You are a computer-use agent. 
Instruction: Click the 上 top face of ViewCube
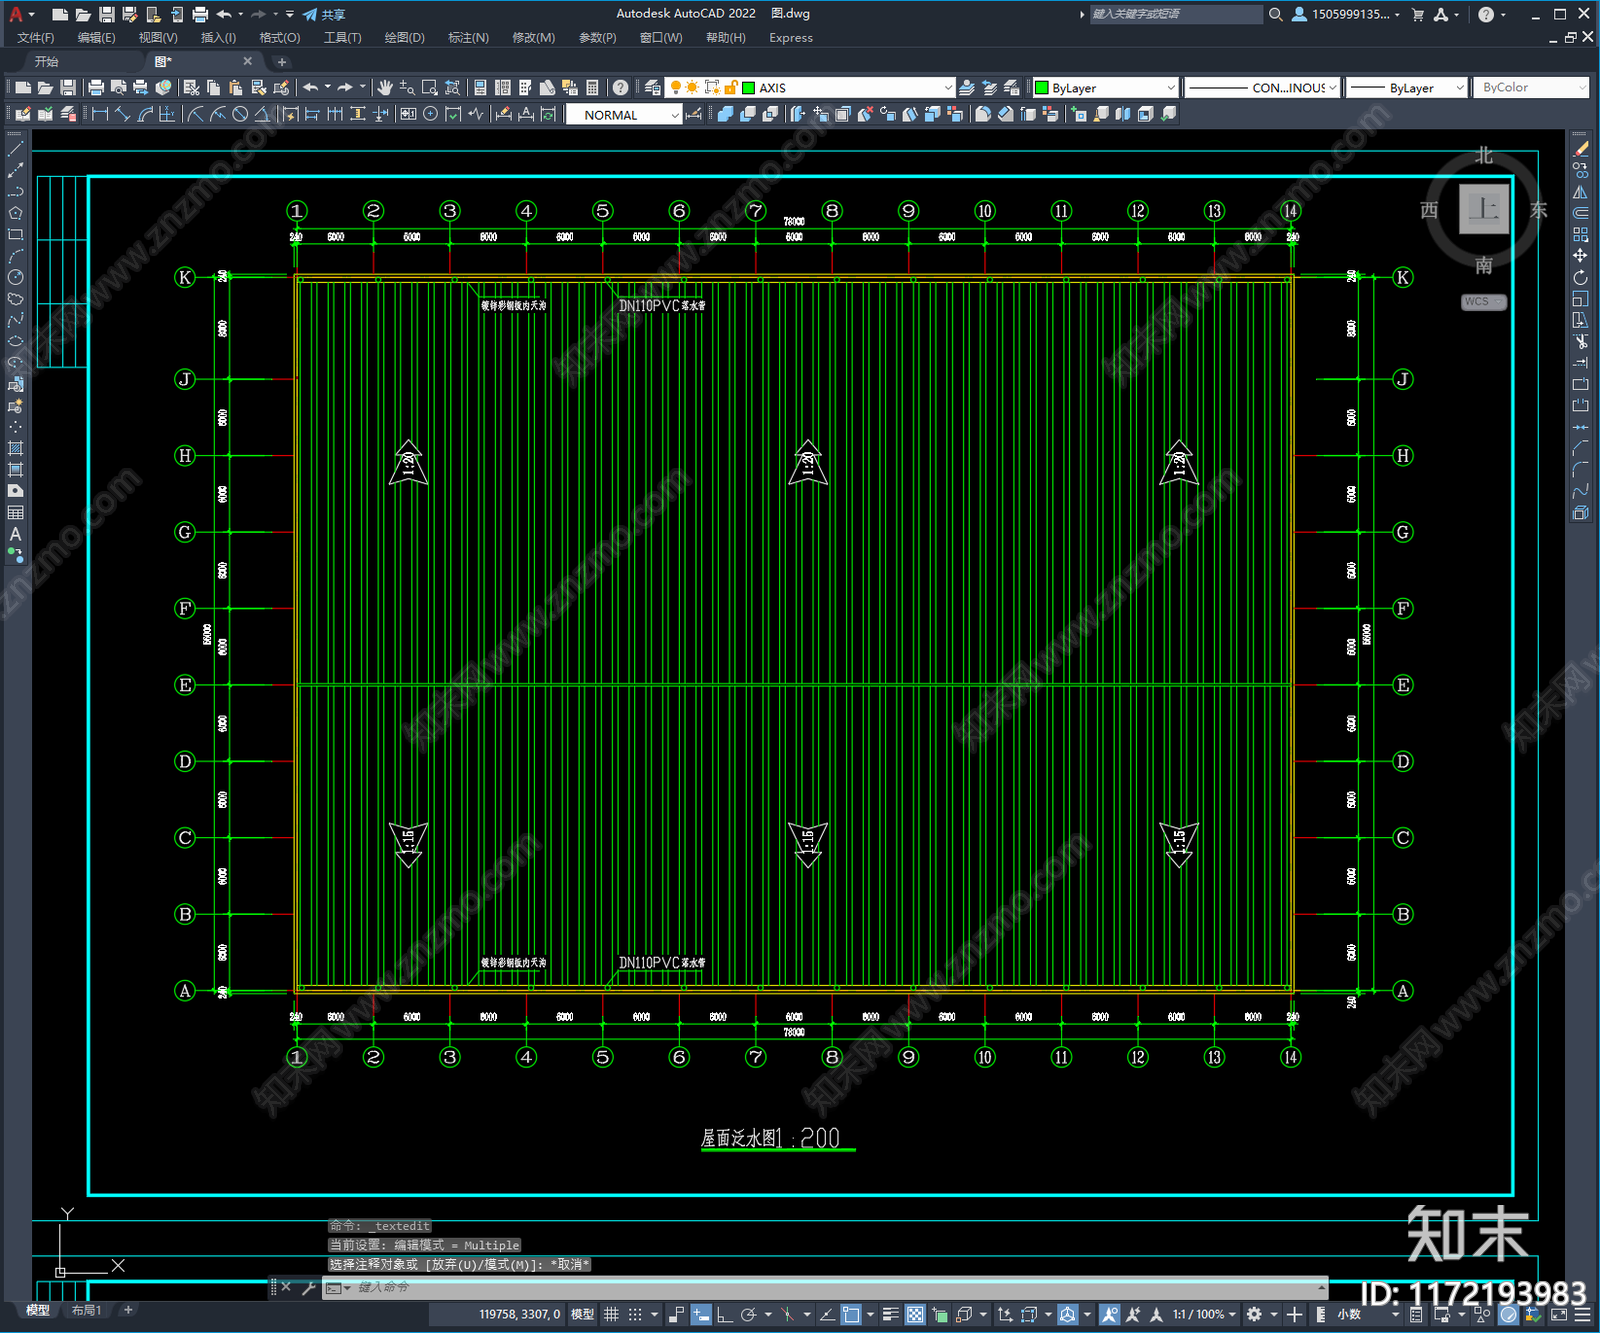(1484, 209)
